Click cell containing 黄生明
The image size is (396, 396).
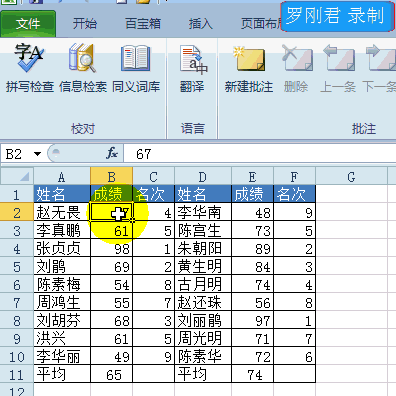pyautogui.click(x=203, y=266)
